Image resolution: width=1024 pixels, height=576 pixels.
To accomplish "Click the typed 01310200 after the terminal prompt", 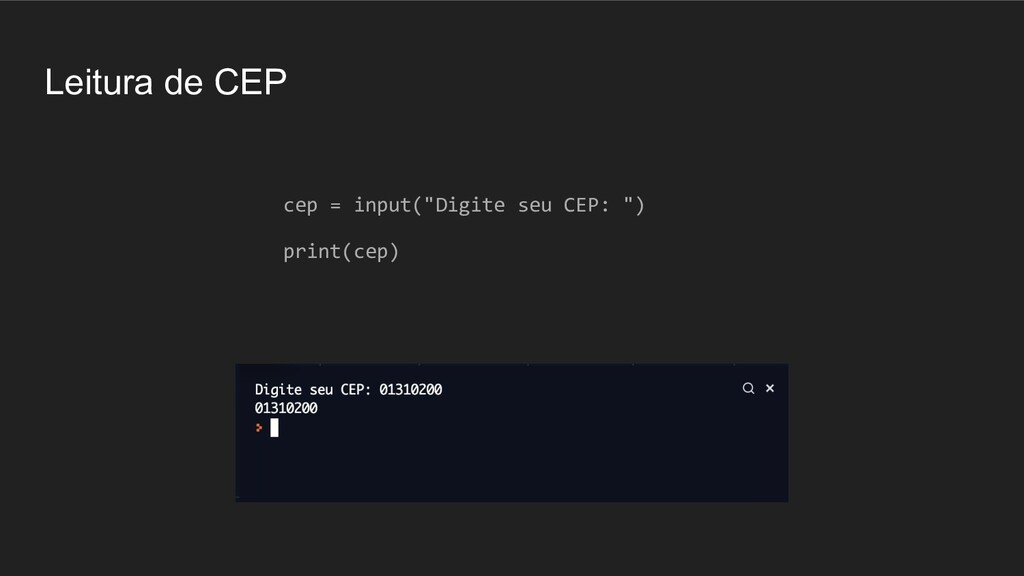I will pyautogui.click(x=411, y=390).
